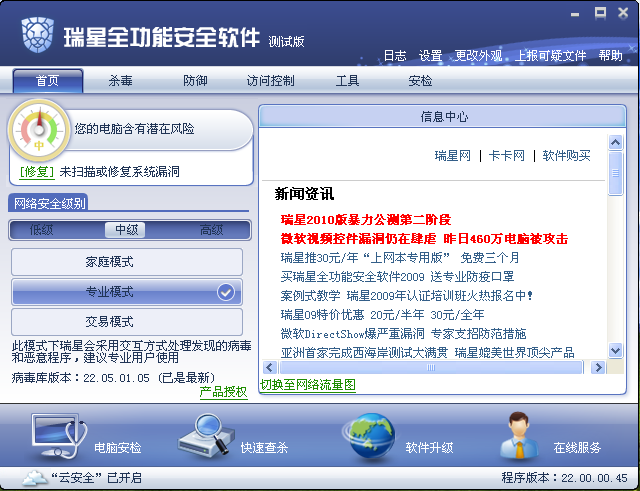Click the horizontal scroll right arrow

pos(598,367)
